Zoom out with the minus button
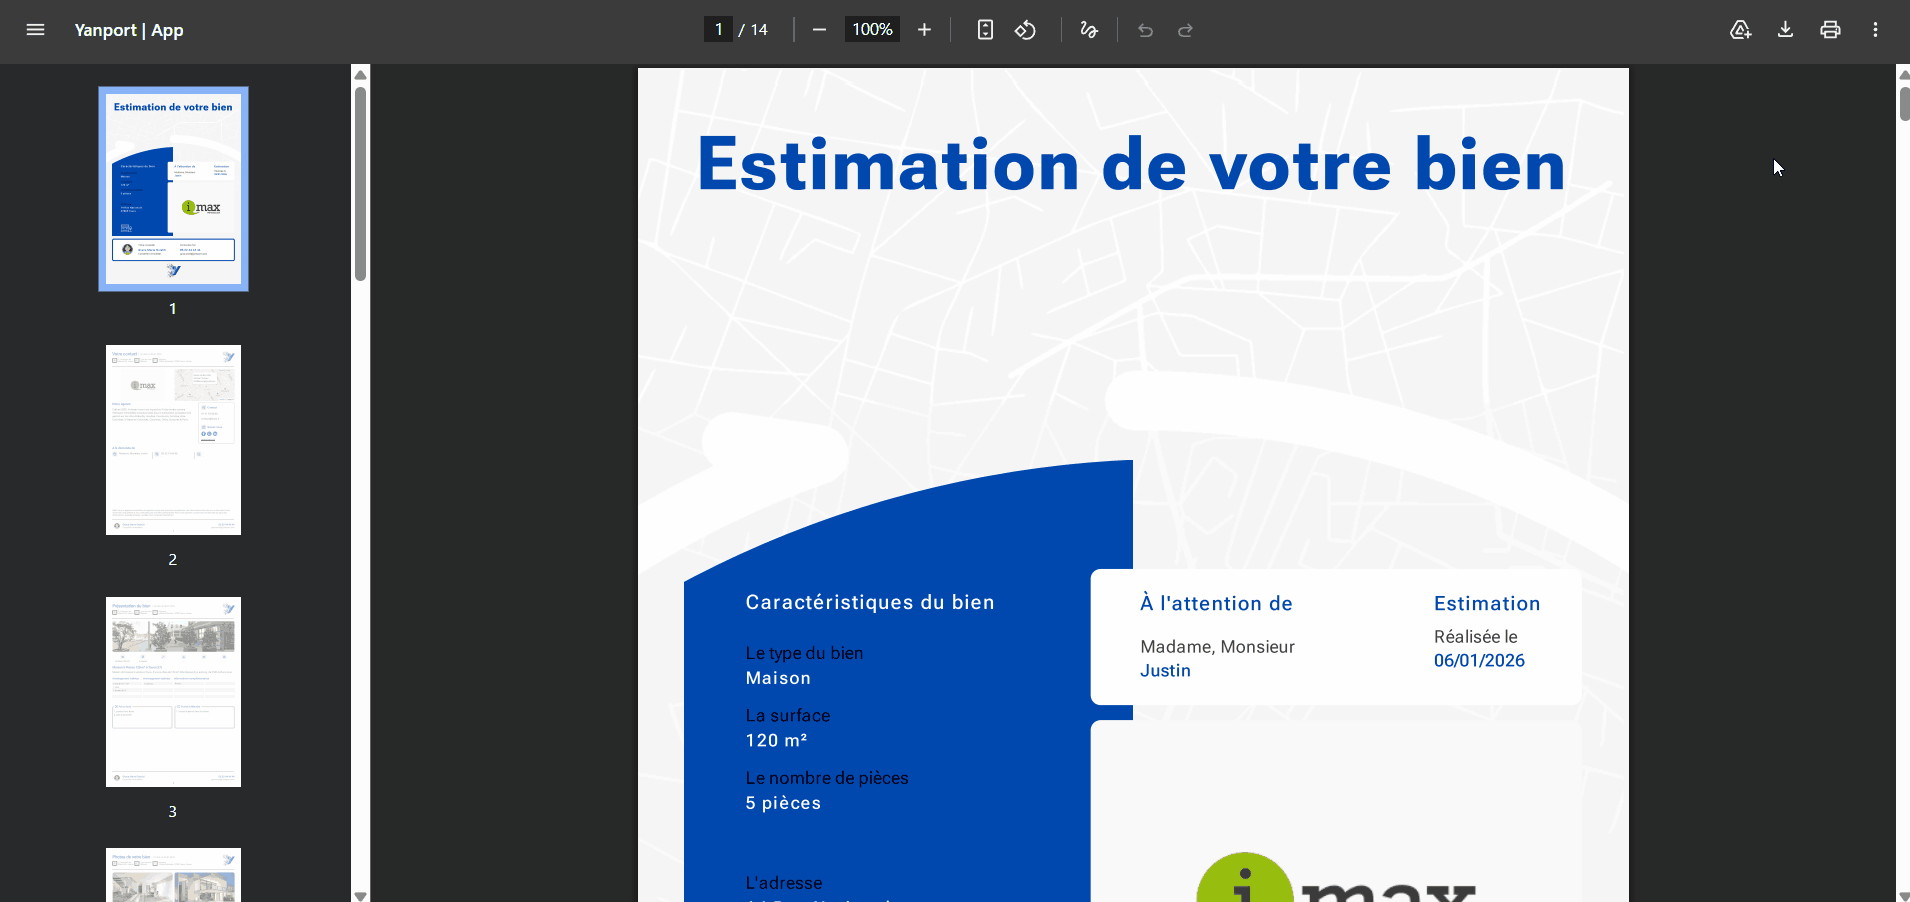 point(819,30)
